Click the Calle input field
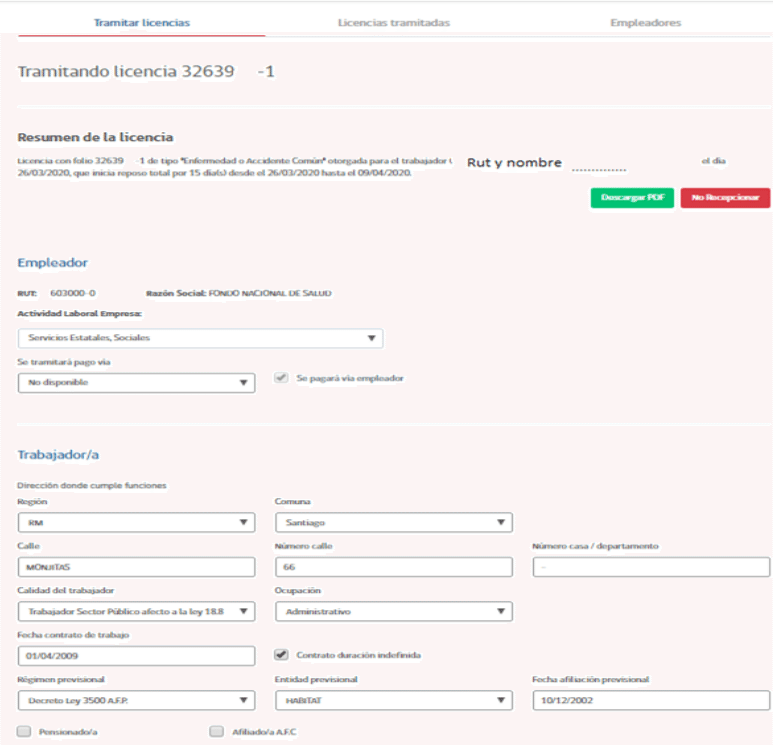The width and height of the screenshot is (773, 745). pos(137,567)
